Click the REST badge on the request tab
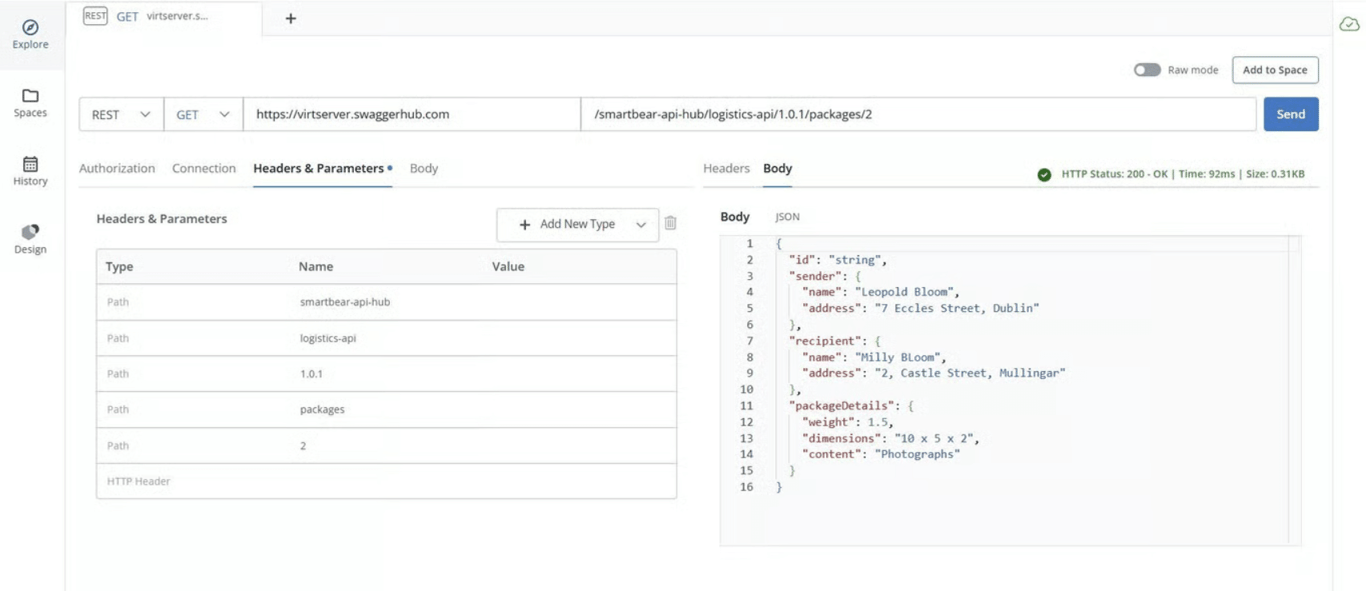Viewport: 1366px width, 591px height. click(95, 17)
